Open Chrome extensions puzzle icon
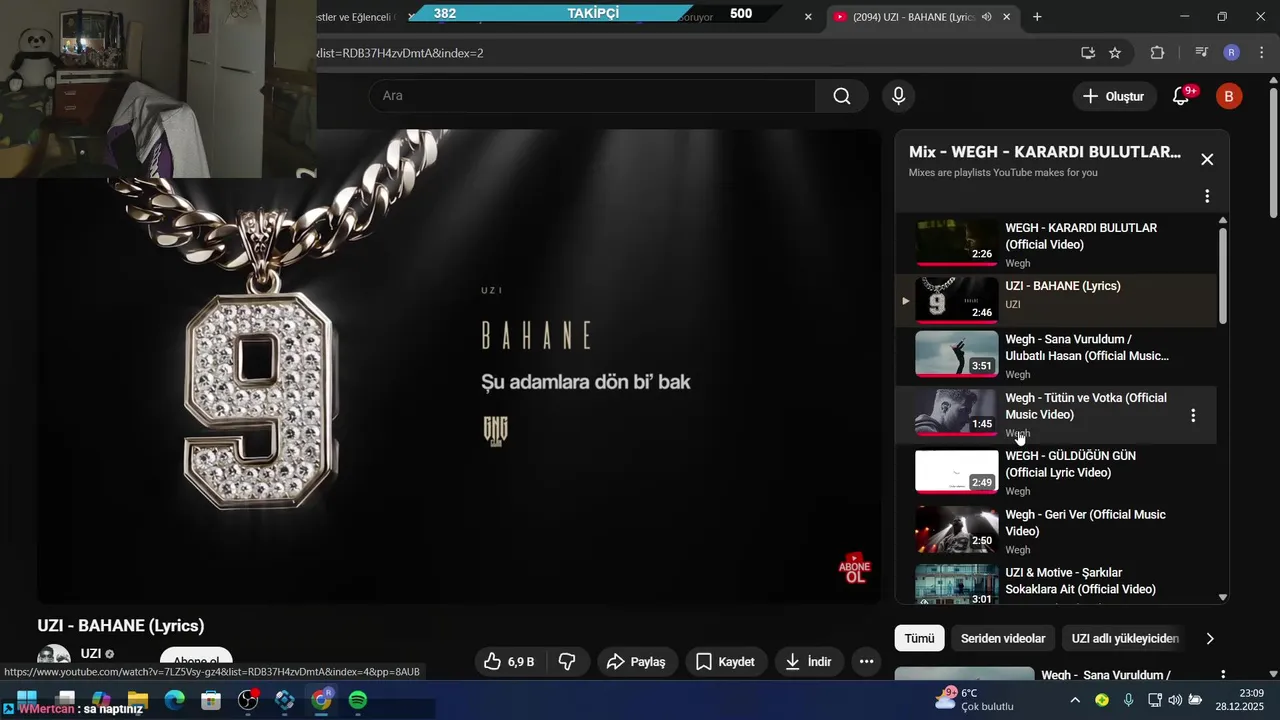The width and height of the screenshot is (1280, 720). click(1157, 53)
